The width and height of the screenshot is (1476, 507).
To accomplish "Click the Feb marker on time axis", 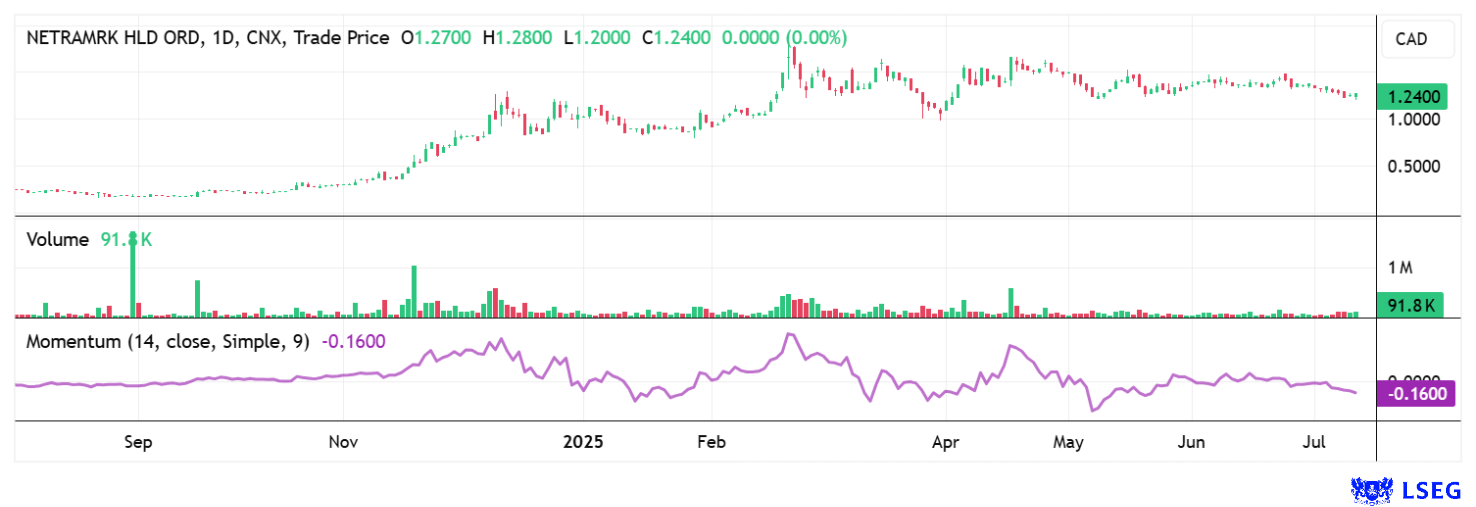I will (x=711, y=442).
